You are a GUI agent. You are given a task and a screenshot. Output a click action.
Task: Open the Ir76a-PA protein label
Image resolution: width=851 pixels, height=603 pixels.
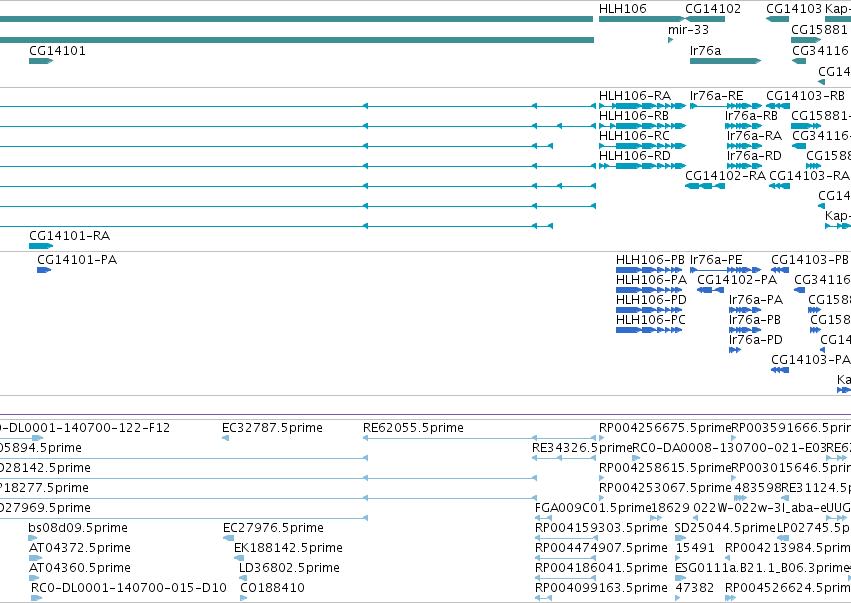point(756,300)
